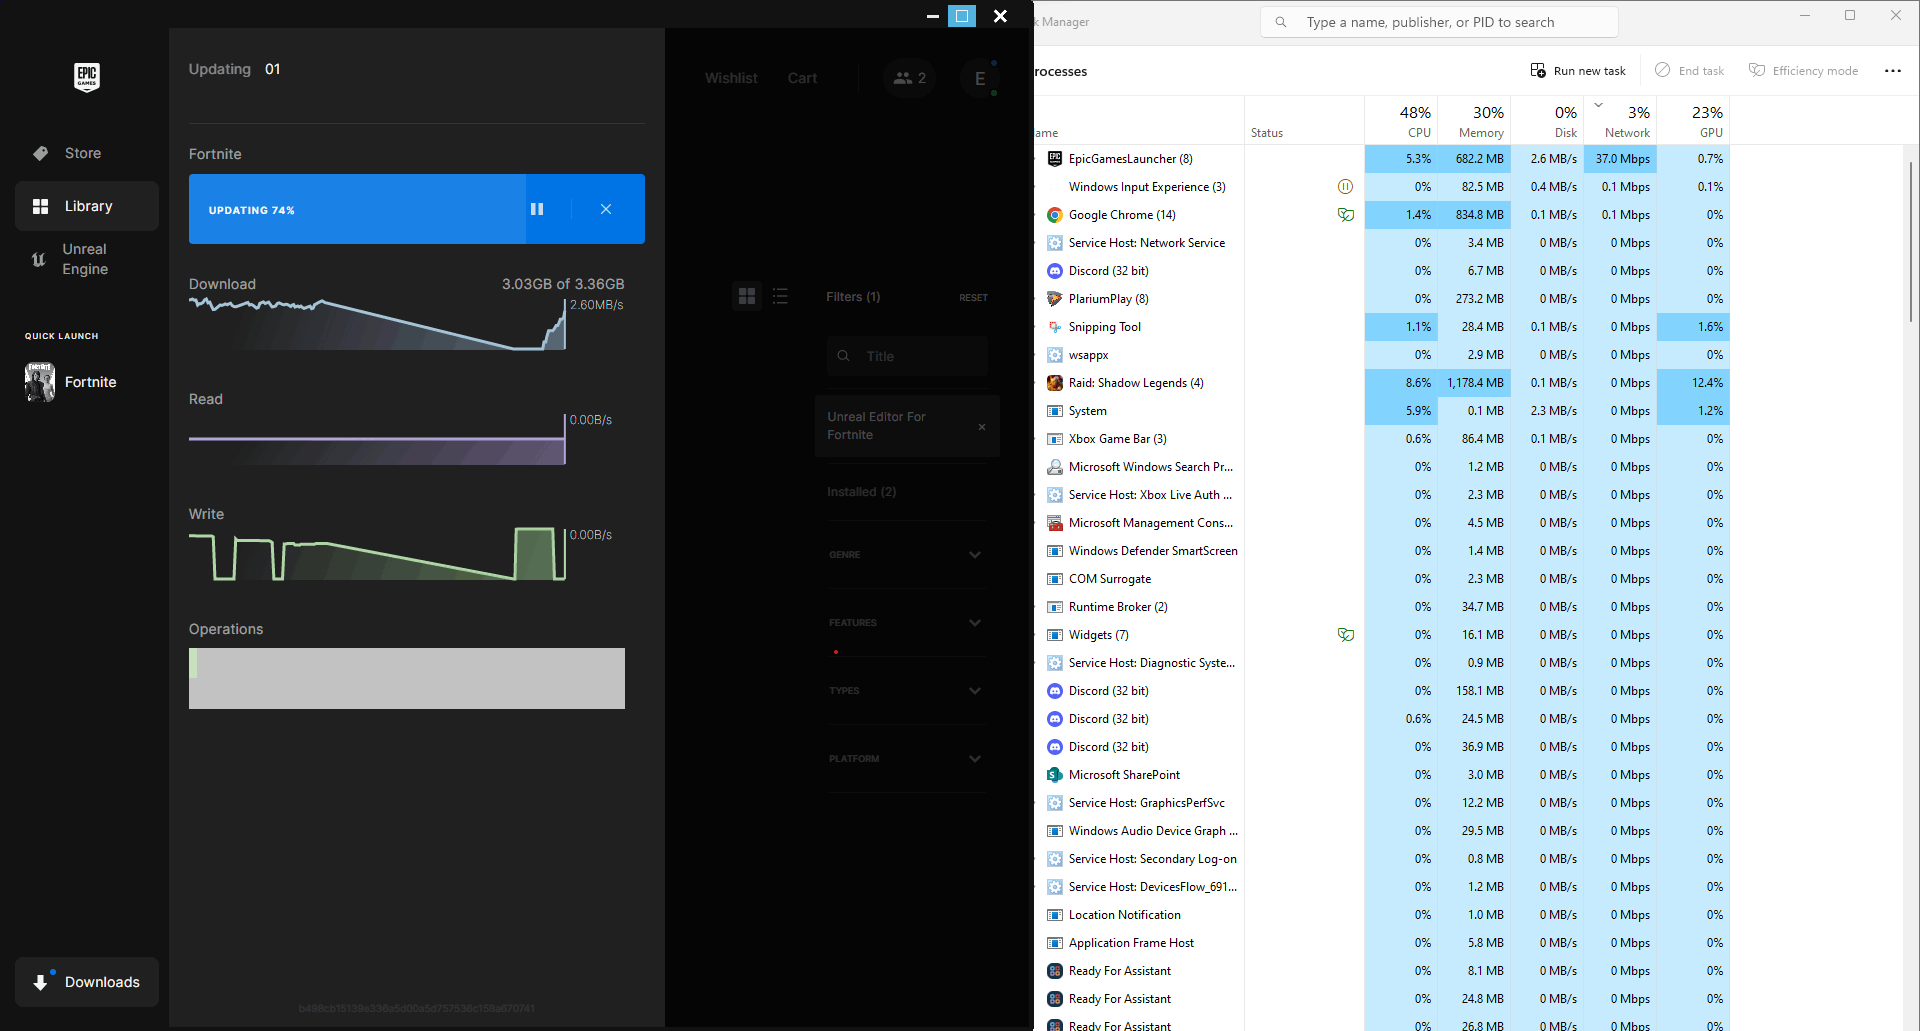Image resolution: width=1920 pixels, height=1031 pixels.
Task: Select PlariumPlay process icon
Action: pyautogui.click(x=1054, y=299)
